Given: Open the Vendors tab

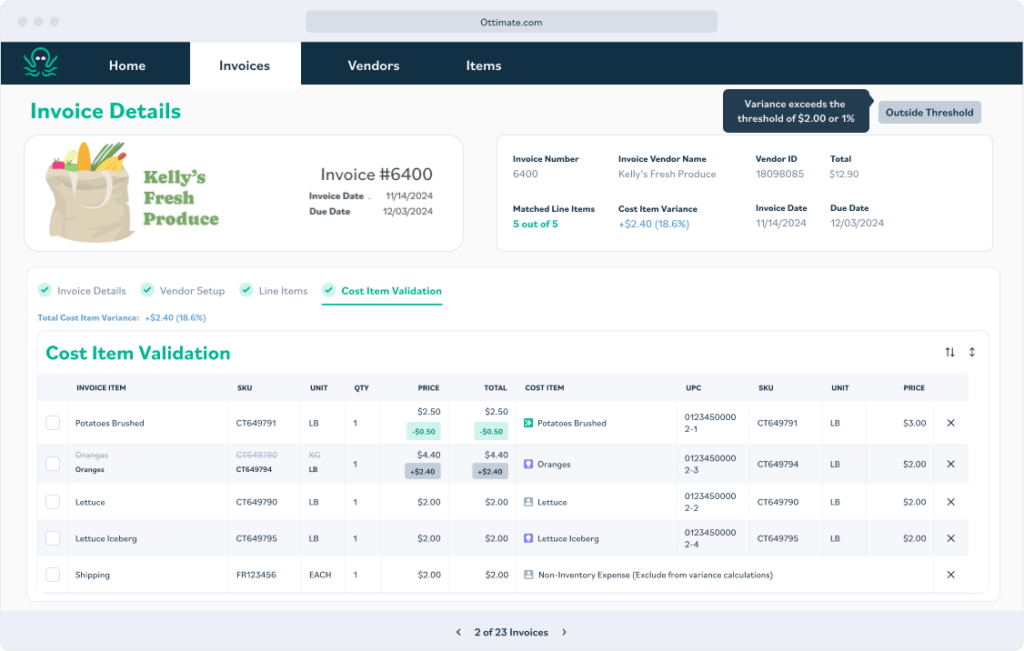Looking at the screenshot, I should (373, 65).
